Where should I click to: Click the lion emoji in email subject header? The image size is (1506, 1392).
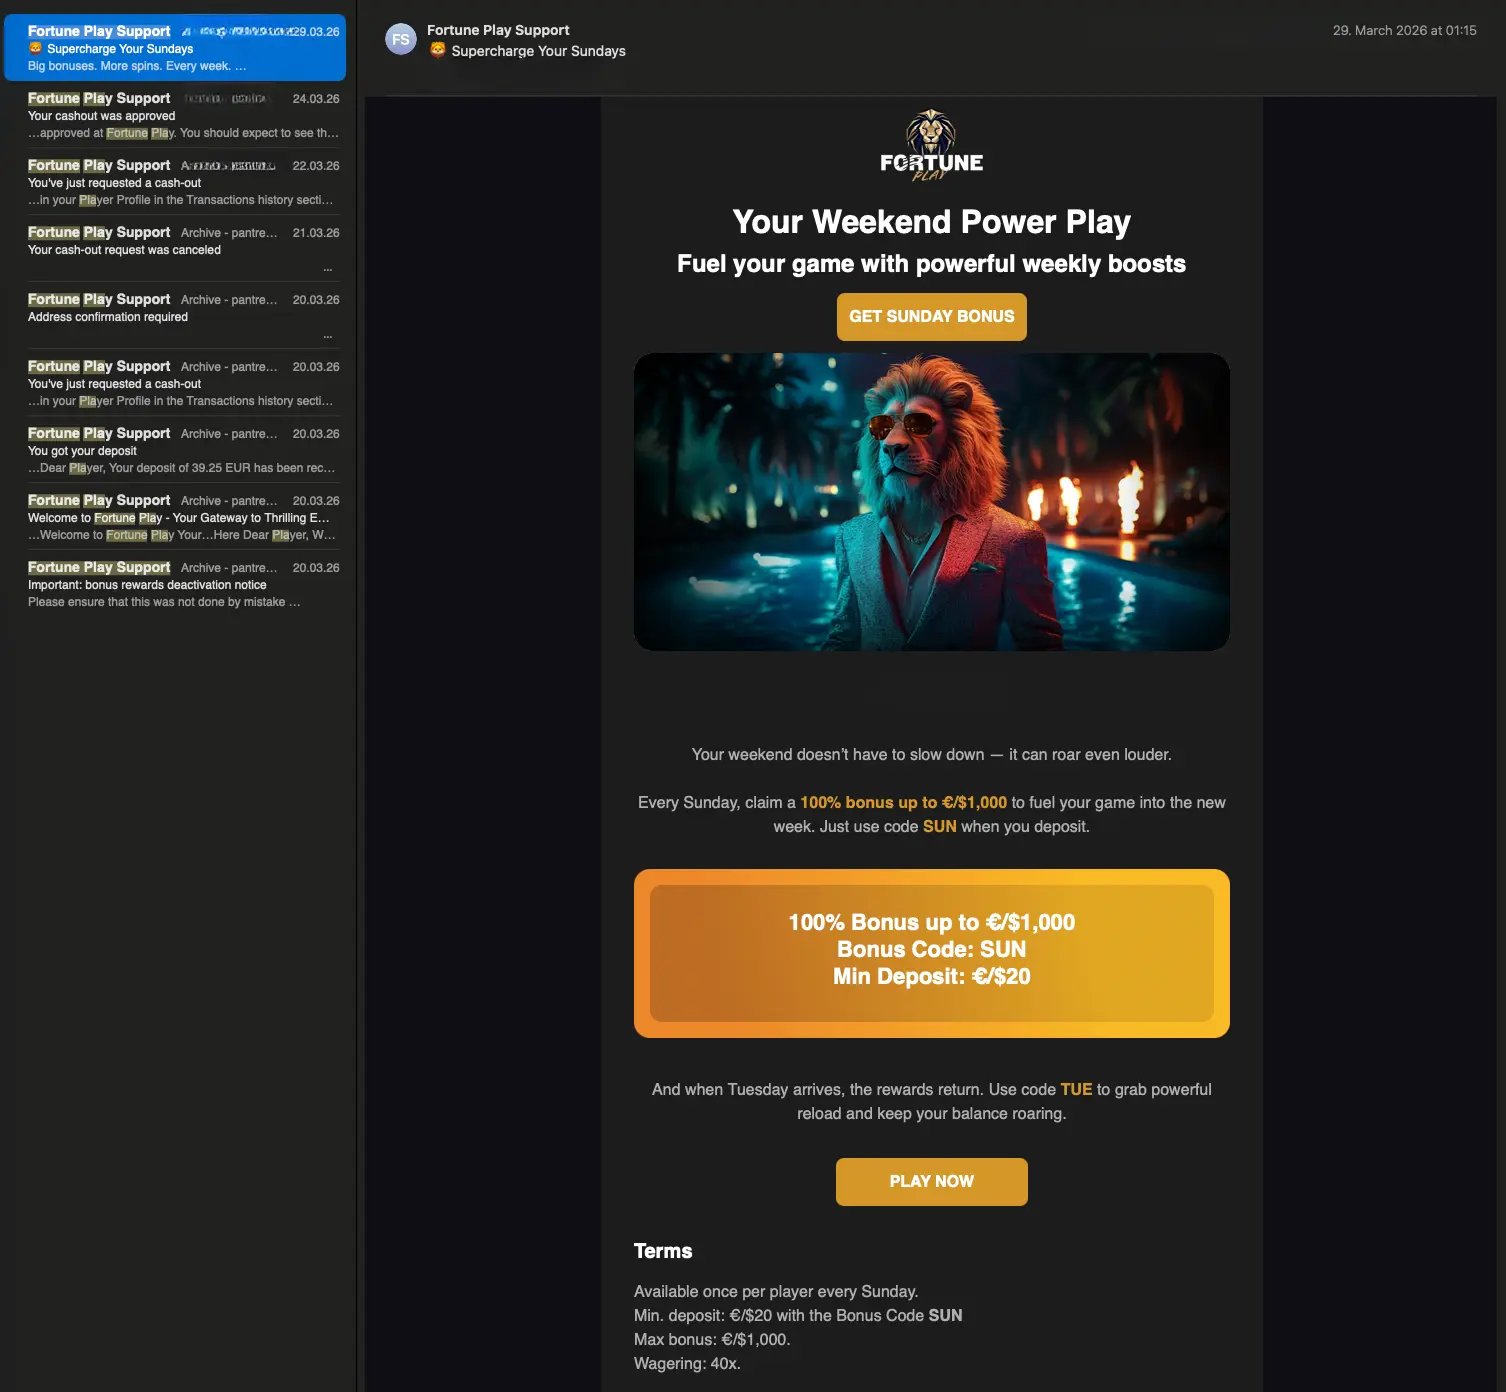[x=437, y=50]
